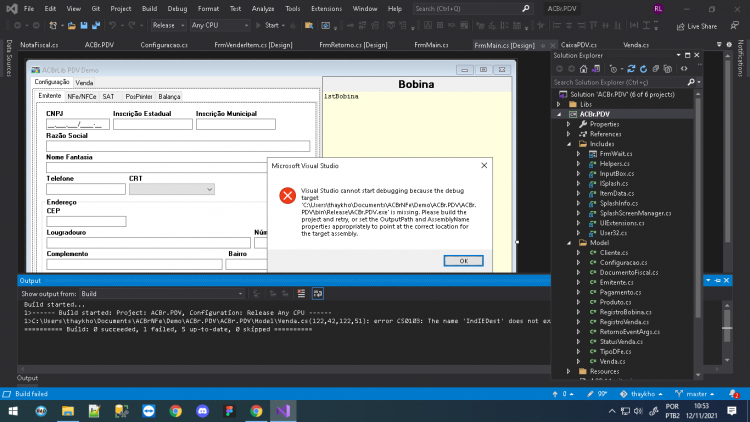Open the Debug menu
The height and width of the screenshot is (422, 750).
coord(177,9)
